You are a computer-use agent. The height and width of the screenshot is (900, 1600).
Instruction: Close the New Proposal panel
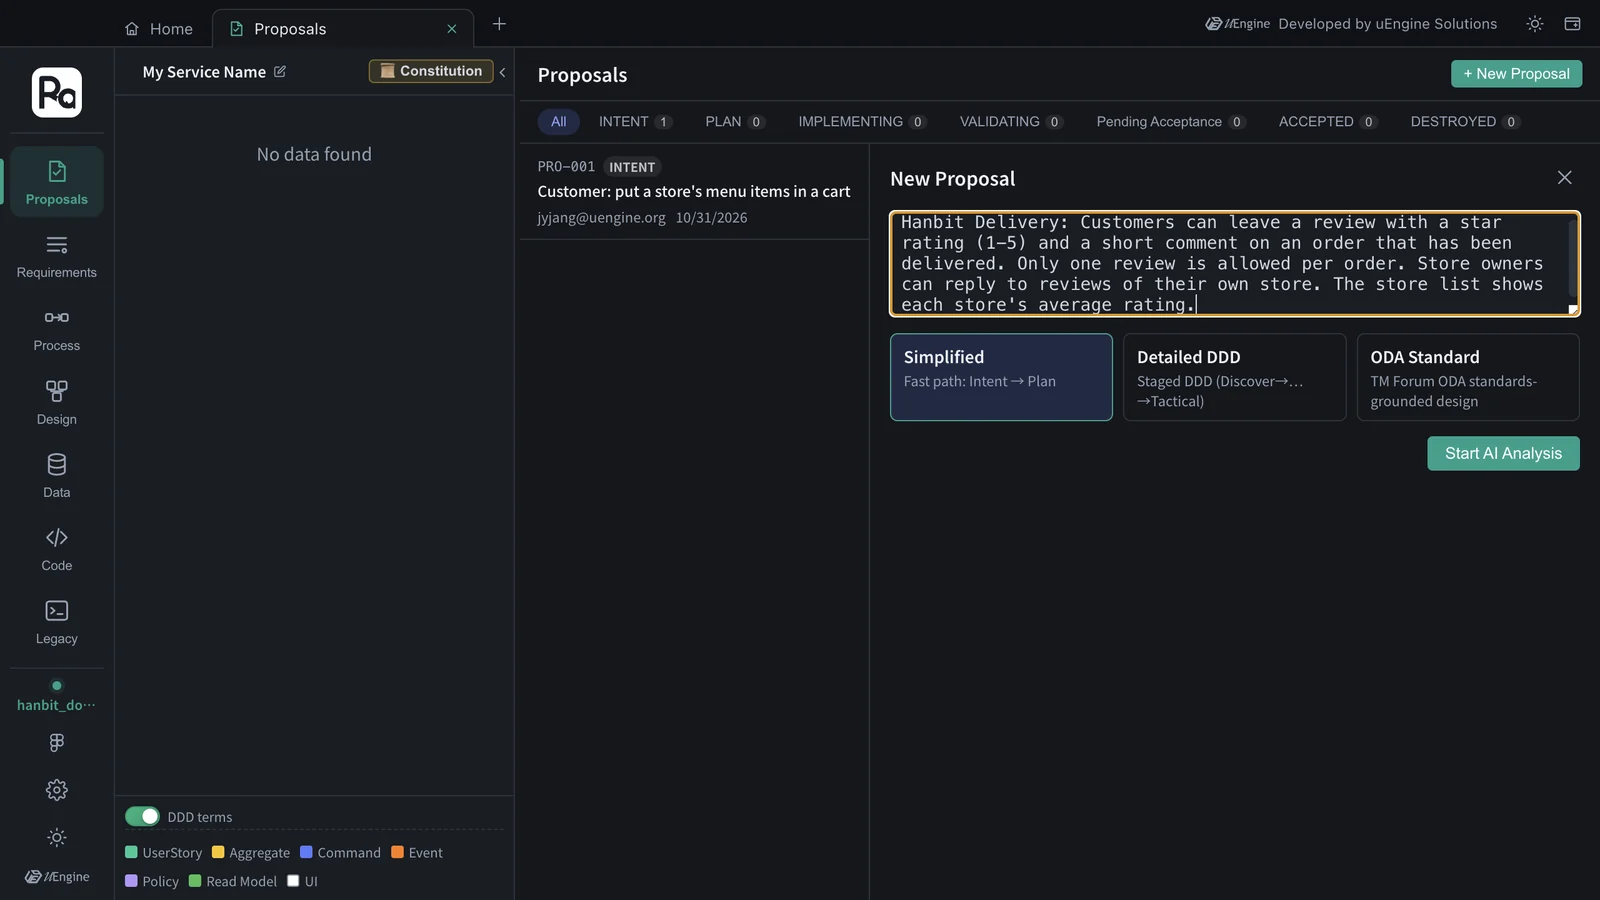tap(1565, 178)
